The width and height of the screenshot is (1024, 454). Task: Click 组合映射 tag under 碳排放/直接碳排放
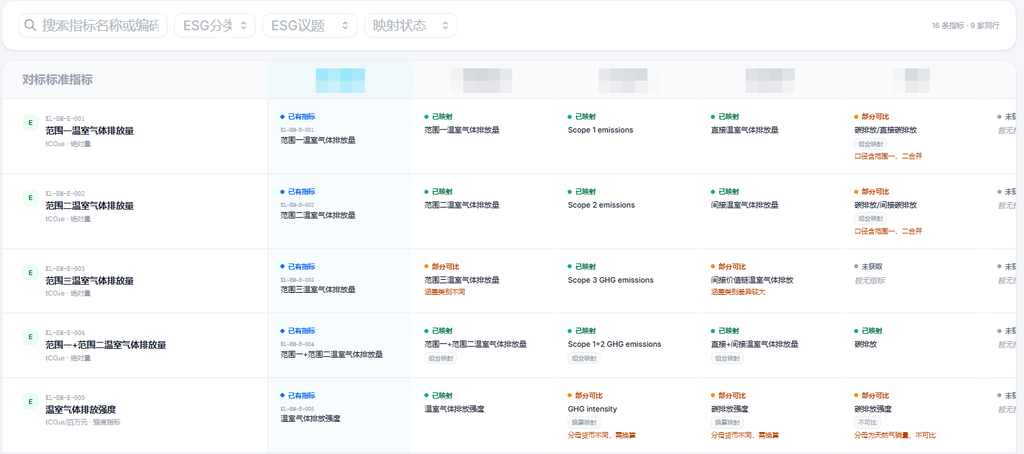coord(870,144)
